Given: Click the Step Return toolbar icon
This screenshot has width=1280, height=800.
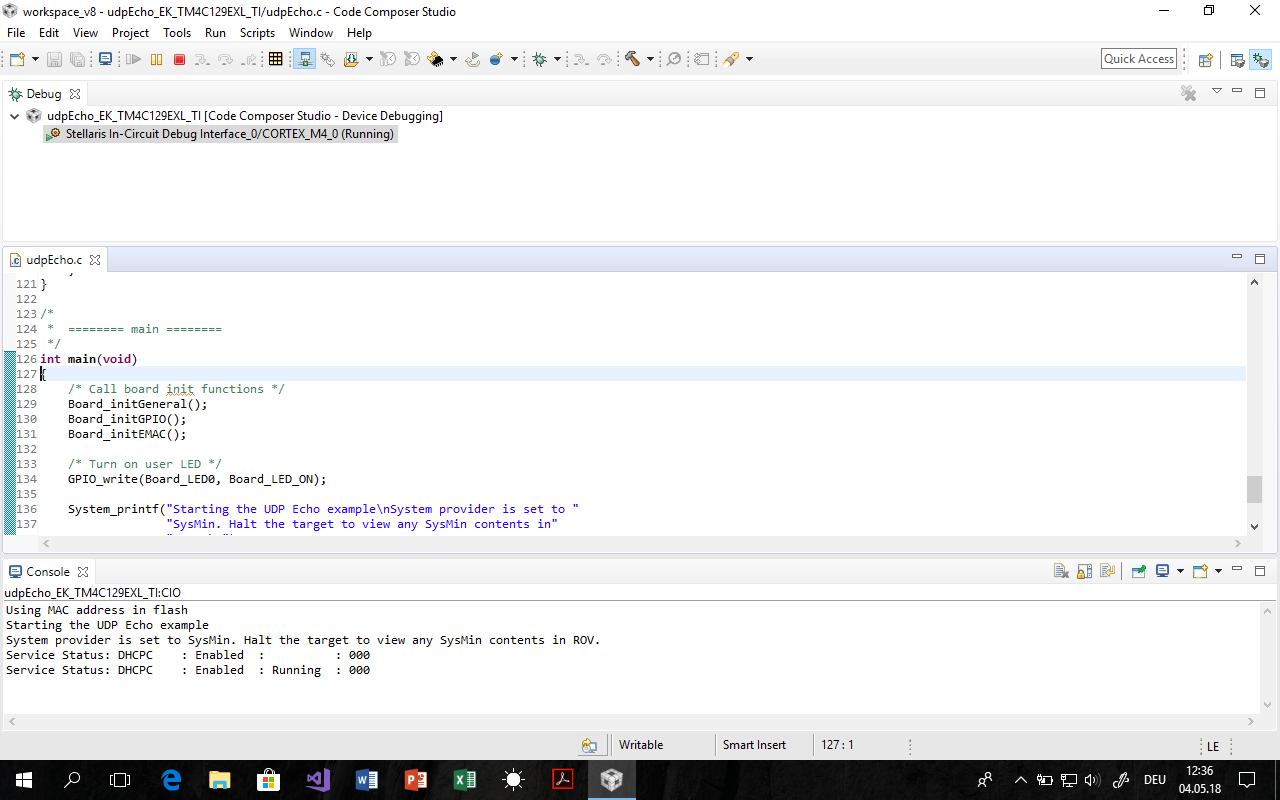Looking at the screenshot, I should tap(249, 60).
